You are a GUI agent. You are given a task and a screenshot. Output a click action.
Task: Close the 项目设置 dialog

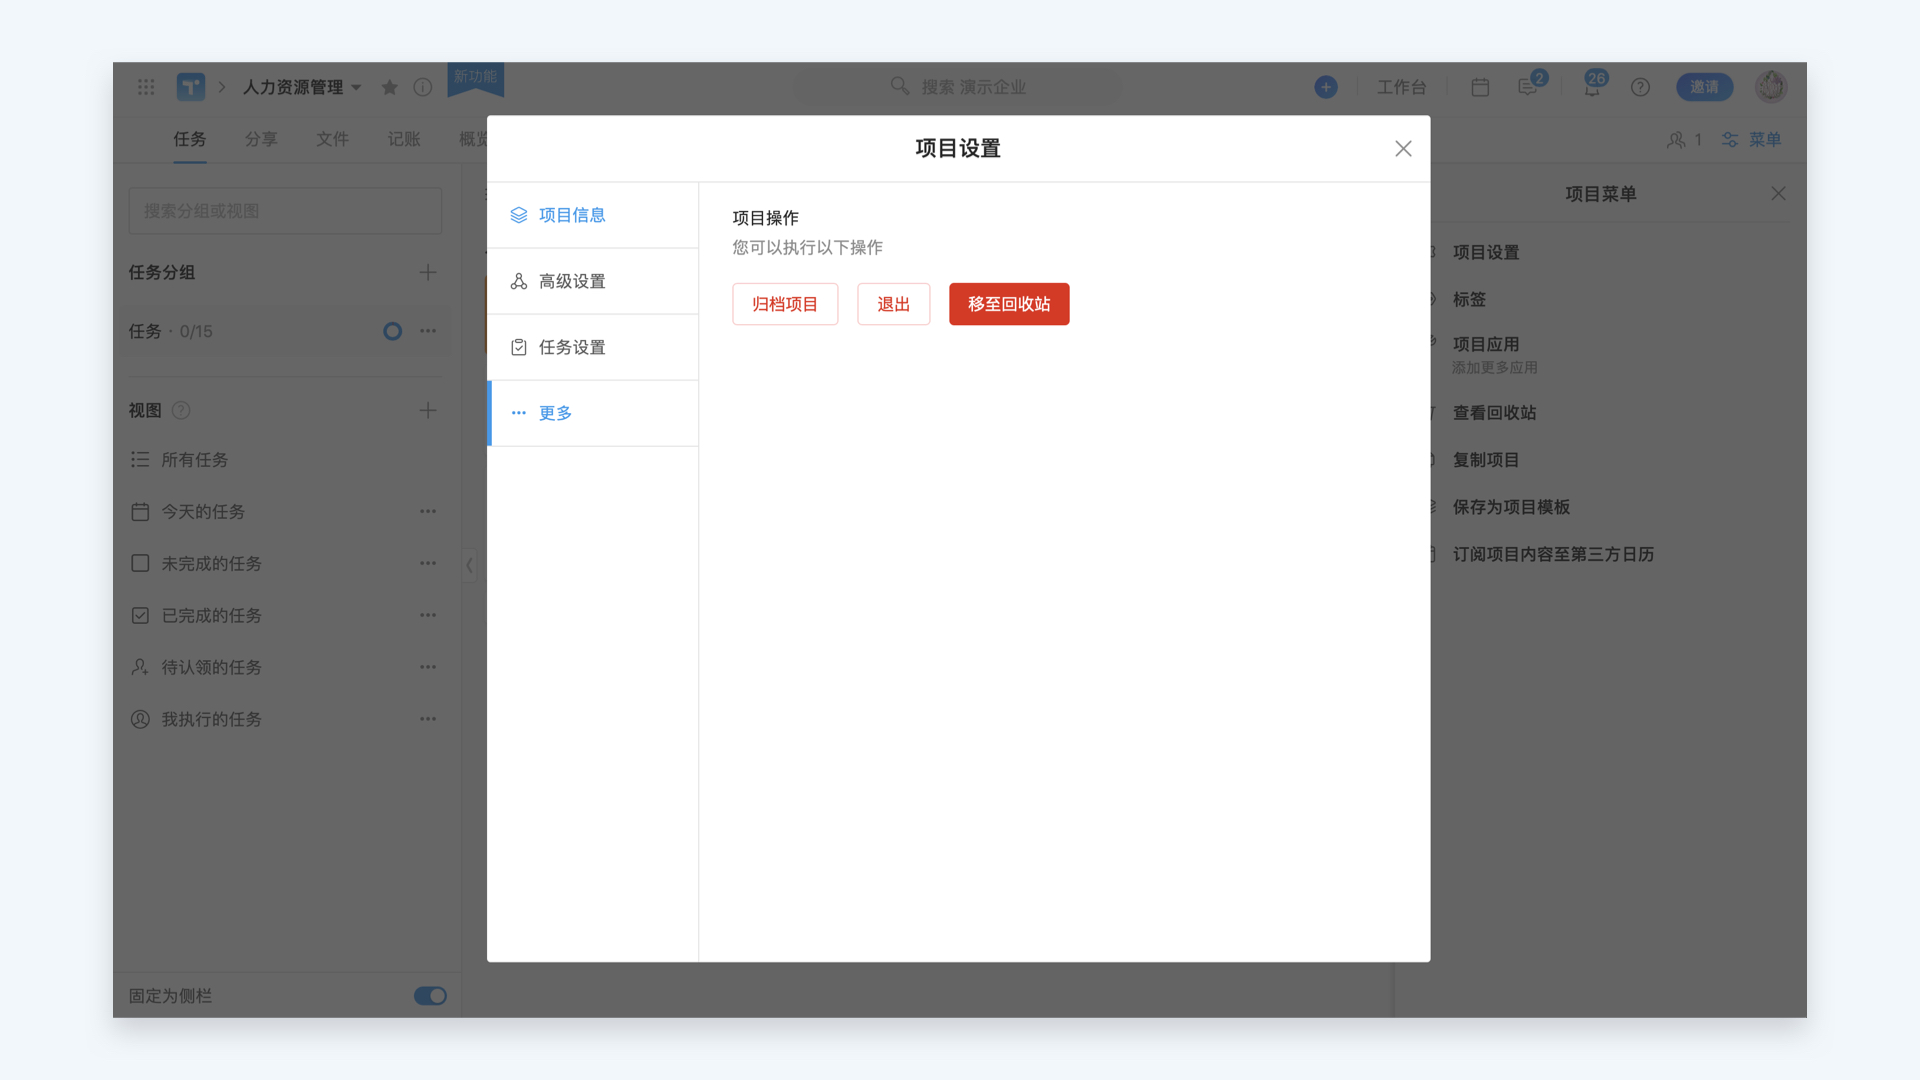click(x=1403, y=149)
